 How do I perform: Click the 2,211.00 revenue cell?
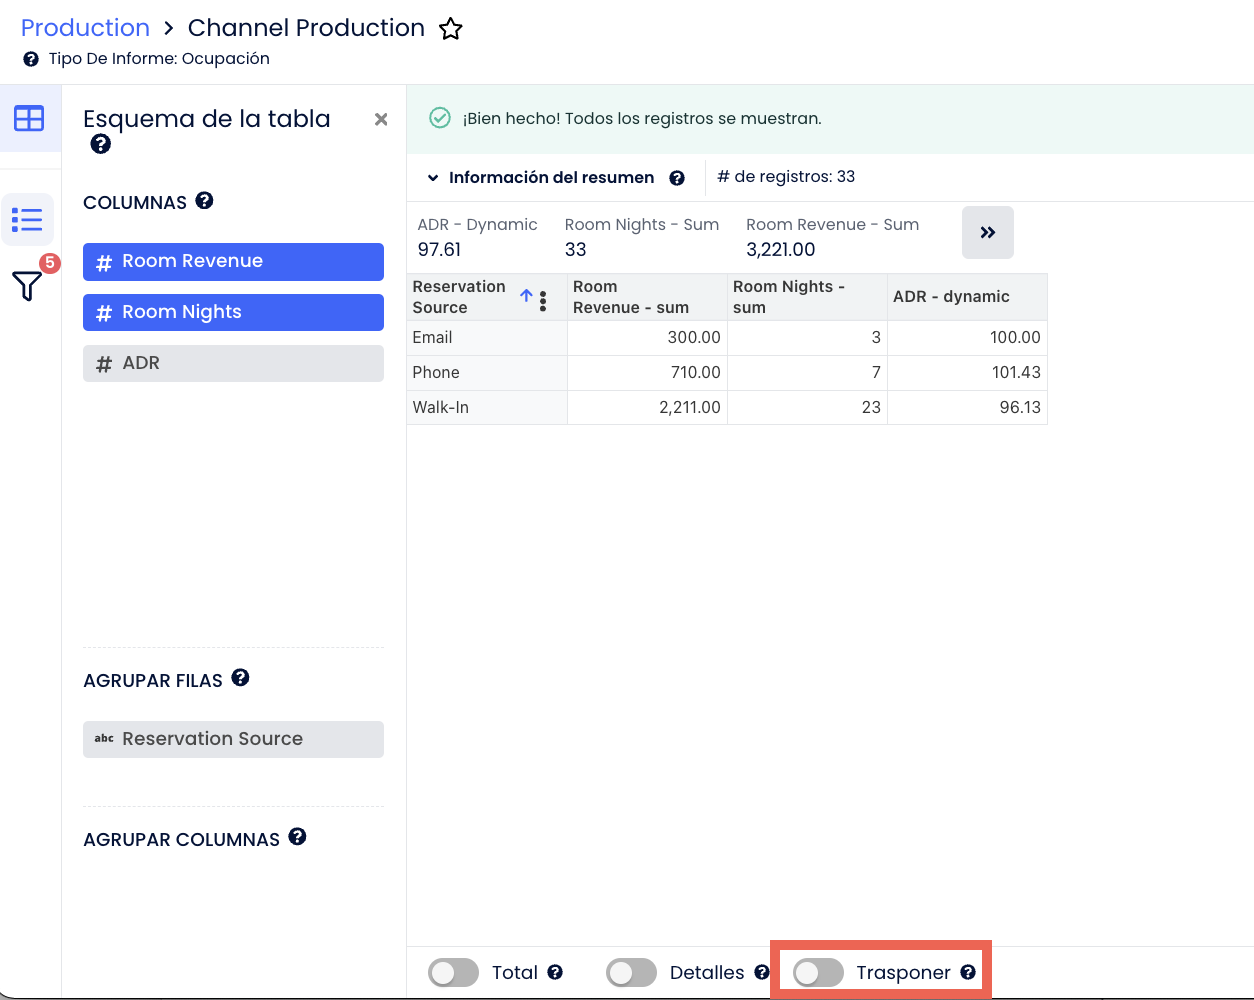[647, 408]
